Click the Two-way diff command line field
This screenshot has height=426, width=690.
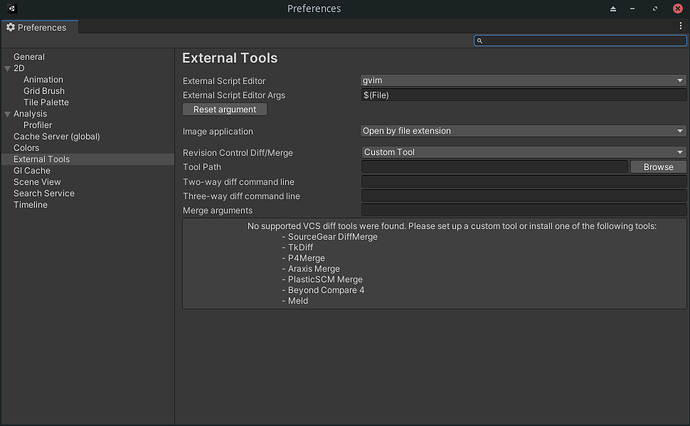pyautogui.click(x=523, y=182)
